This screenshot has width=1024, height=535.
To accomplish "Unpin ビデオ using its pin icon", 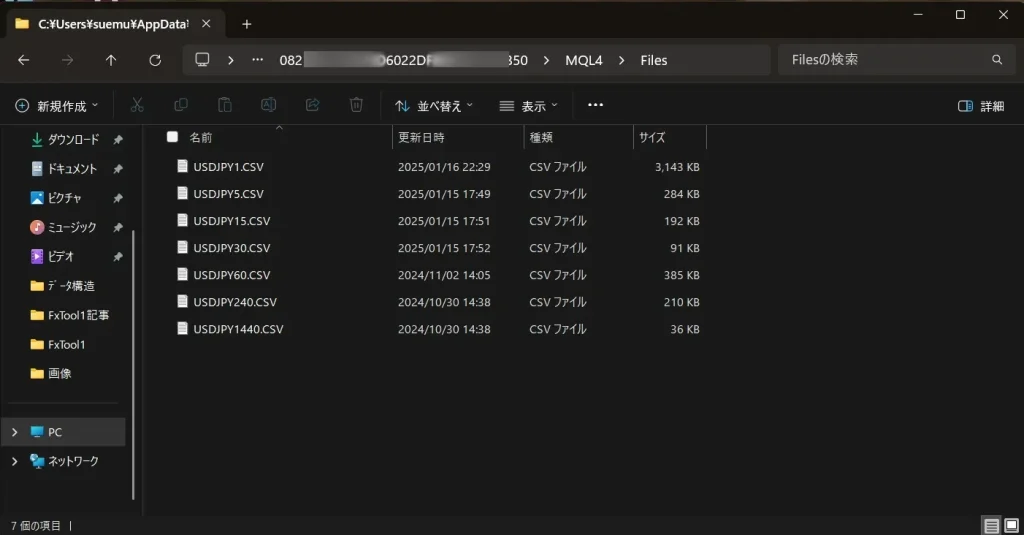I will pos(118,257).
